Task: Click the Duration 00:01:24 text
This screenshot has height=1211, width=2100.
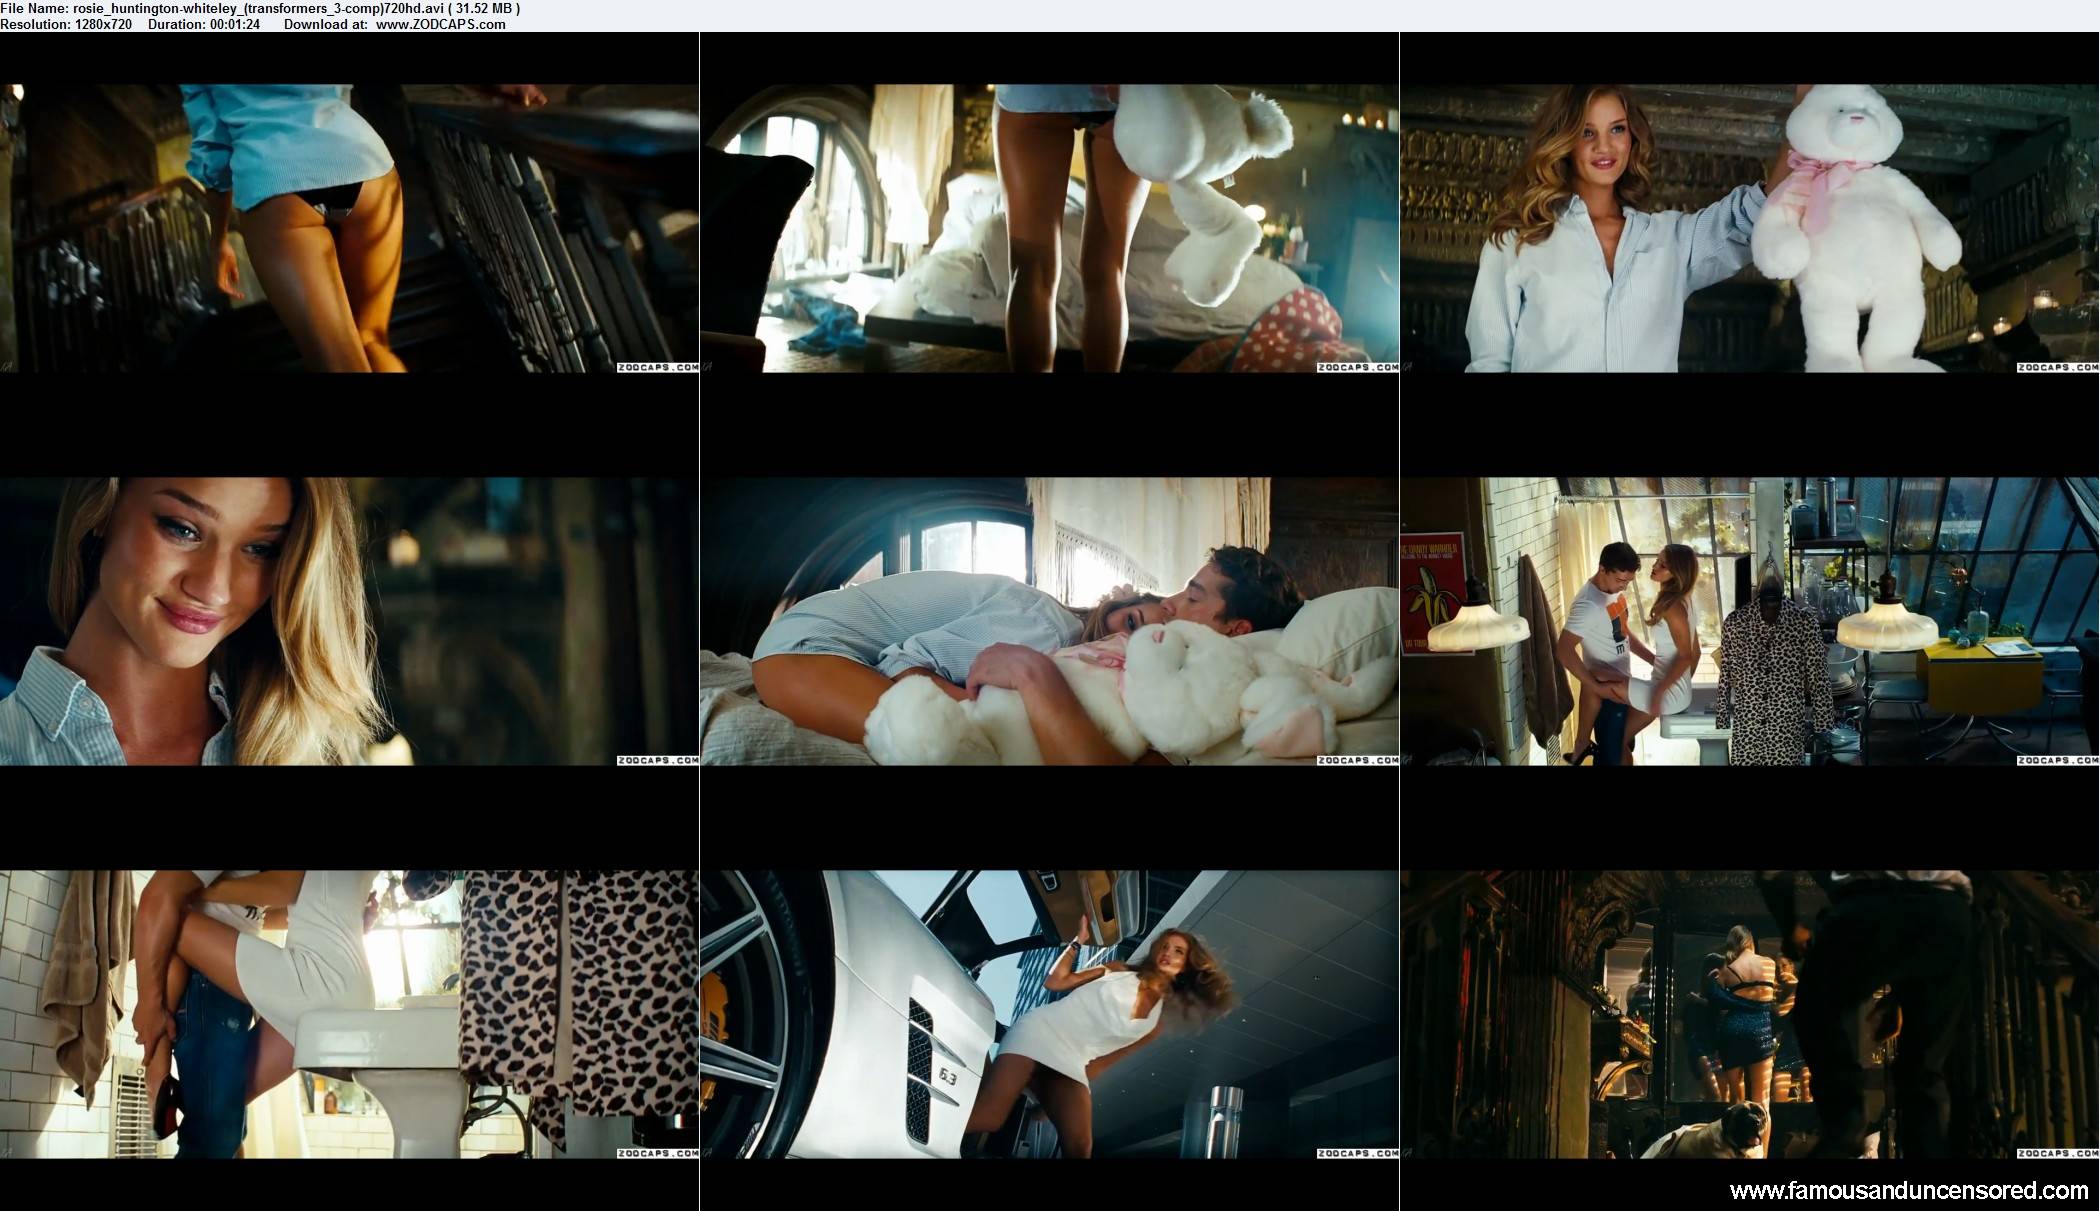Action: pyautogui.click(x=204, y=24)
